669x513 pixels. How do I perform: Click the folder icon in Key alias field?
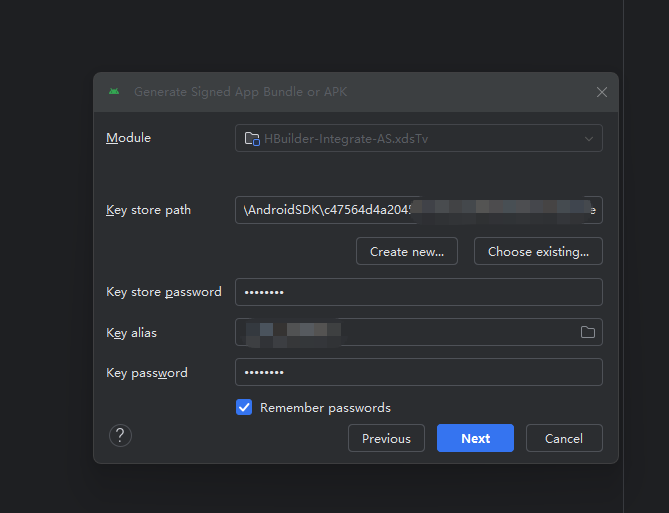(x=588, y=332)
